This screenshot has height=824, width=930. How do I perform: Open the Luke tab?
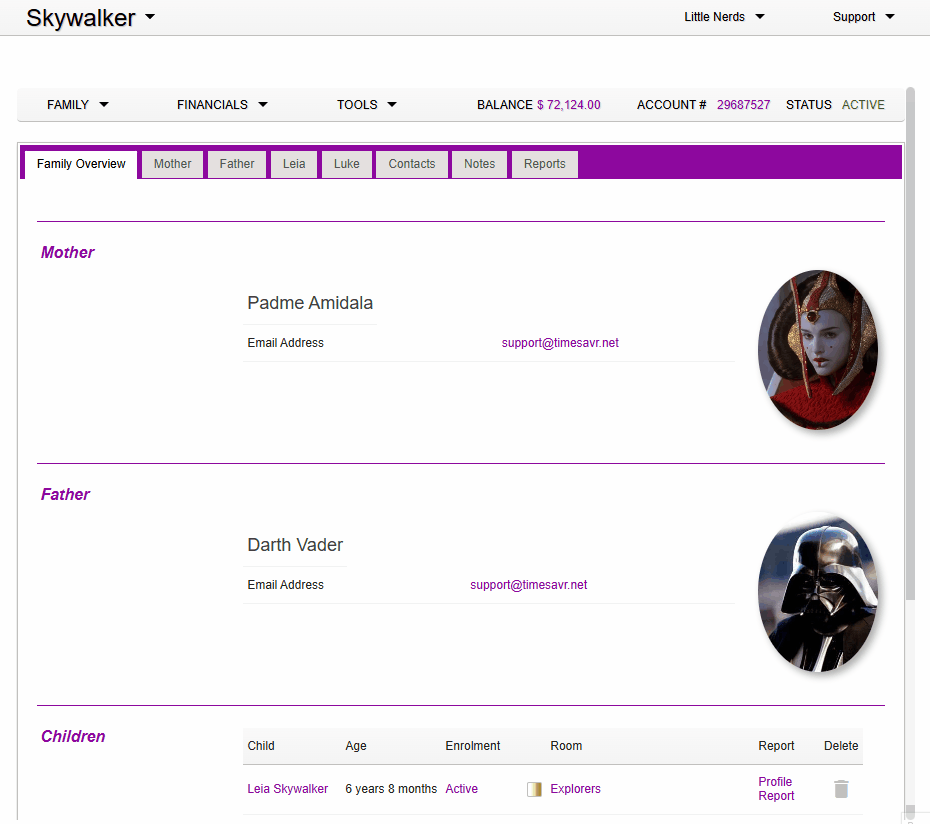tap(346, 164)
